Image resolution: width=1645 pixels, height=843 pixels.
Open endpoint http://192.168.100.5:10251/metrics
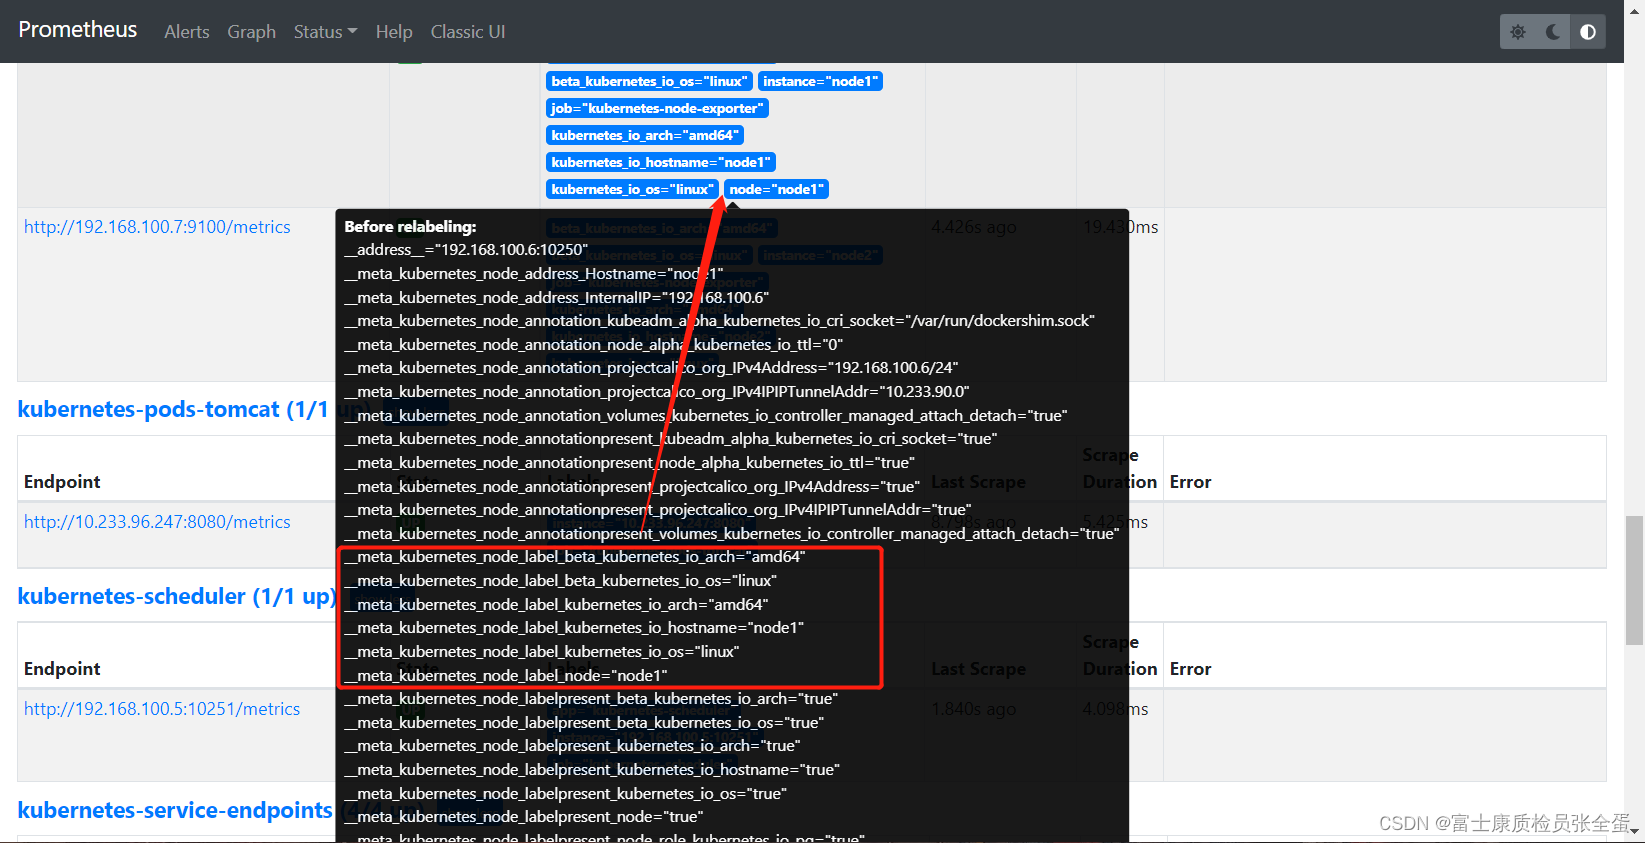click(x=162, y=709)
